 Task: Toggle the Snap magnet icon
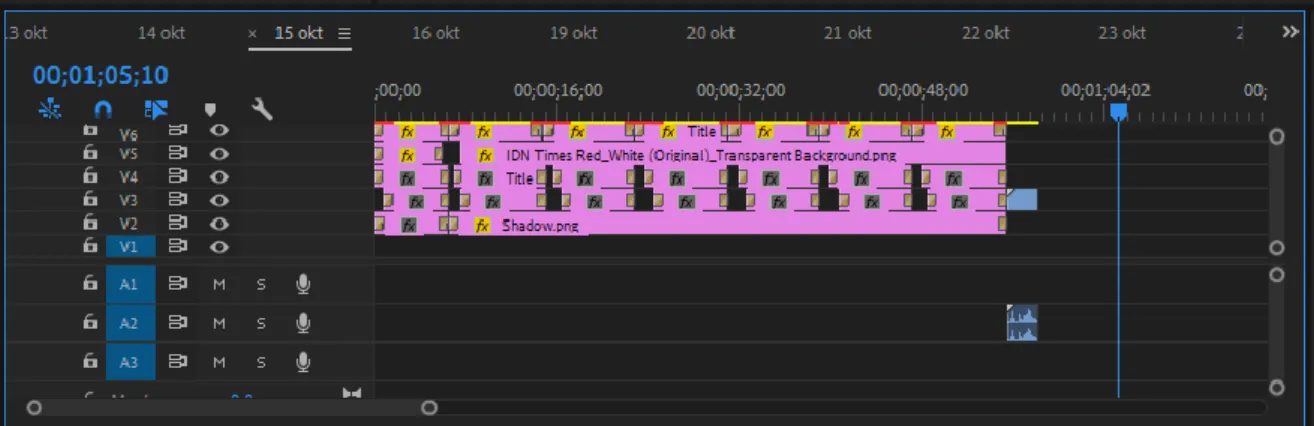coord(103,109)
